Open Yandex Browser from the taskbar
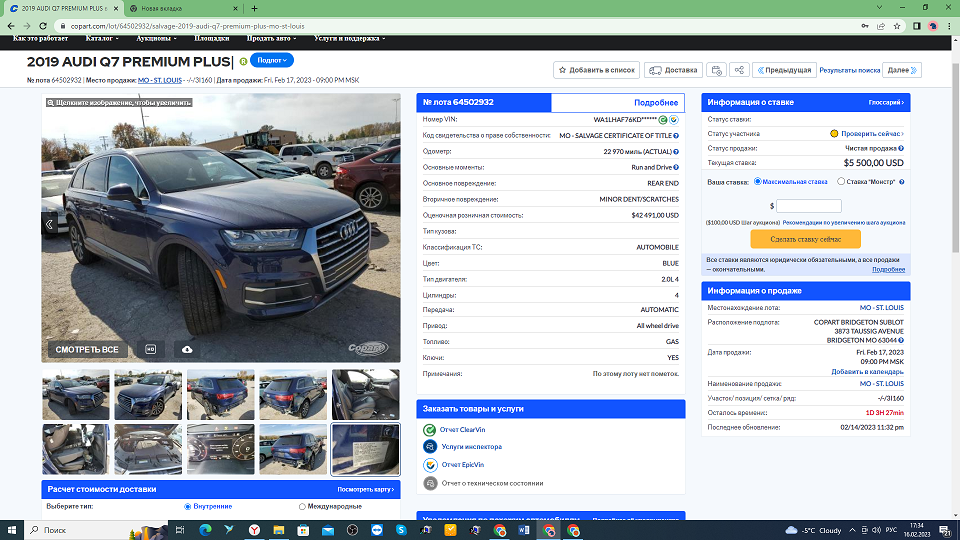The height and width of the screenshot is (540, 960). click(x=254, y=530)
